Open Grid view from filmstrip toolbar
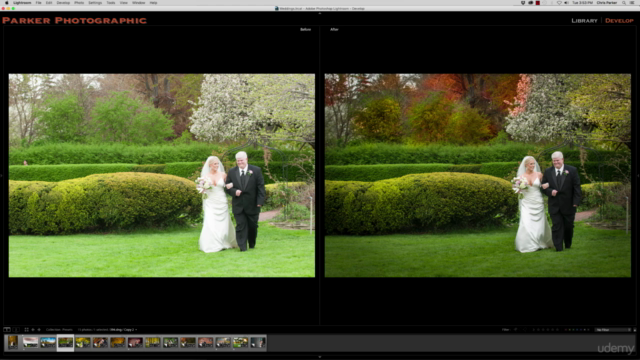The image size is (640, 360). 27,329
